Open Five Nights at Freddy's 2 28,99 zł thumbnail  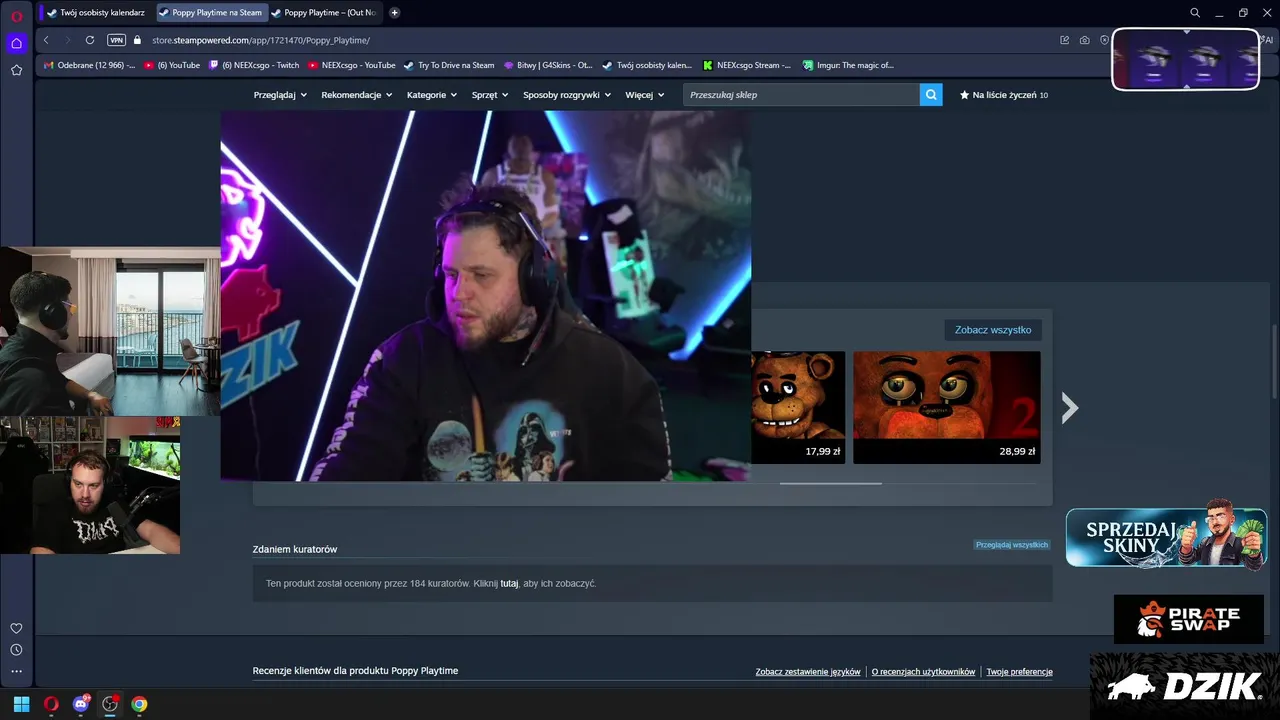click(947, 407)
